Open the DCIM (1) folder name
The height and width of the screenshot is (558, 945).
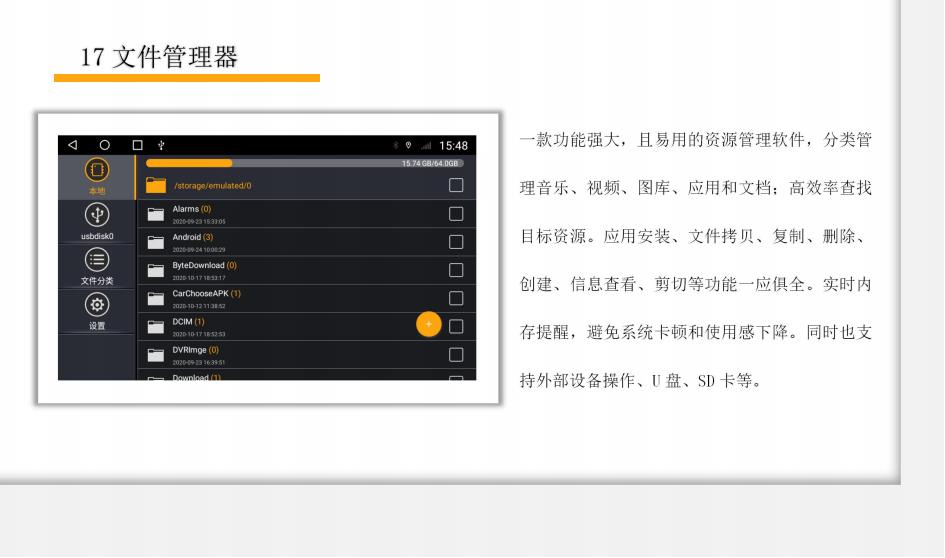point(188,322)
